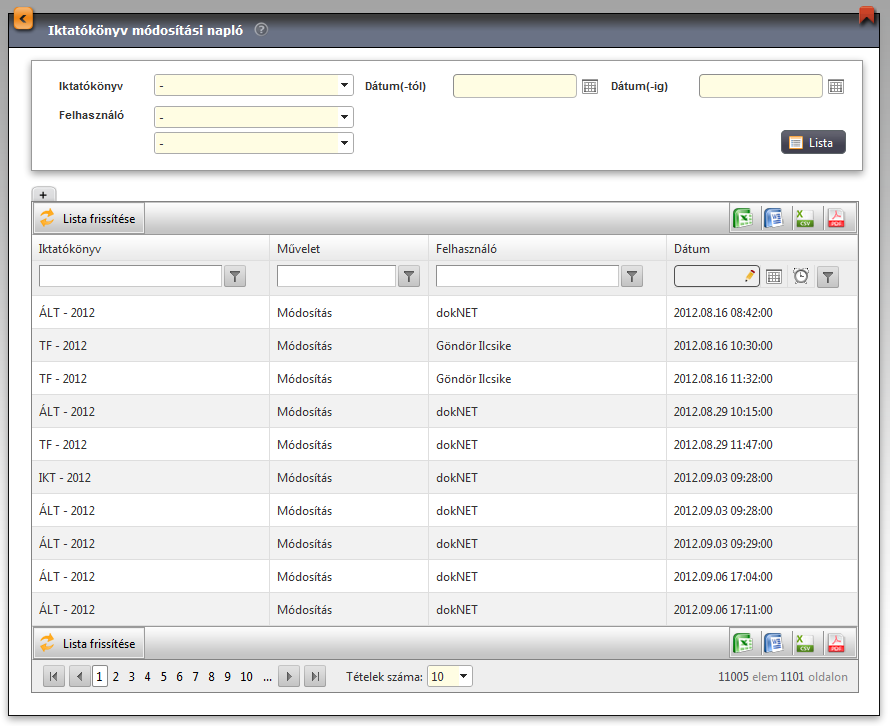
Task: Select the row dated 2012.08.16 10:30:00
Action: pyautogui.click(x=445, y=346)
